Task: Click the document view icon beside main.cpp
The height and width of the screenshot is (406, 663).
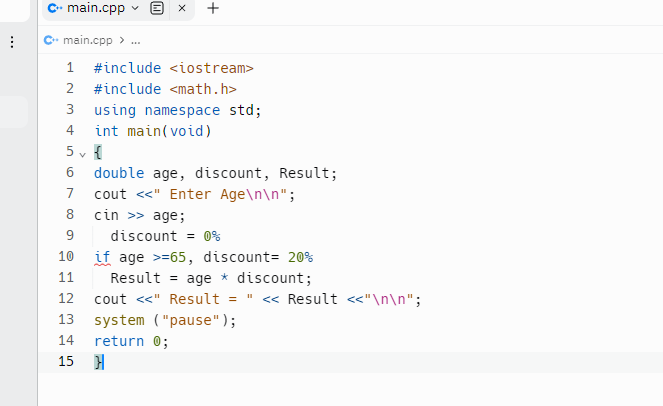Action: pyautogui.click(x=157, y=8)
